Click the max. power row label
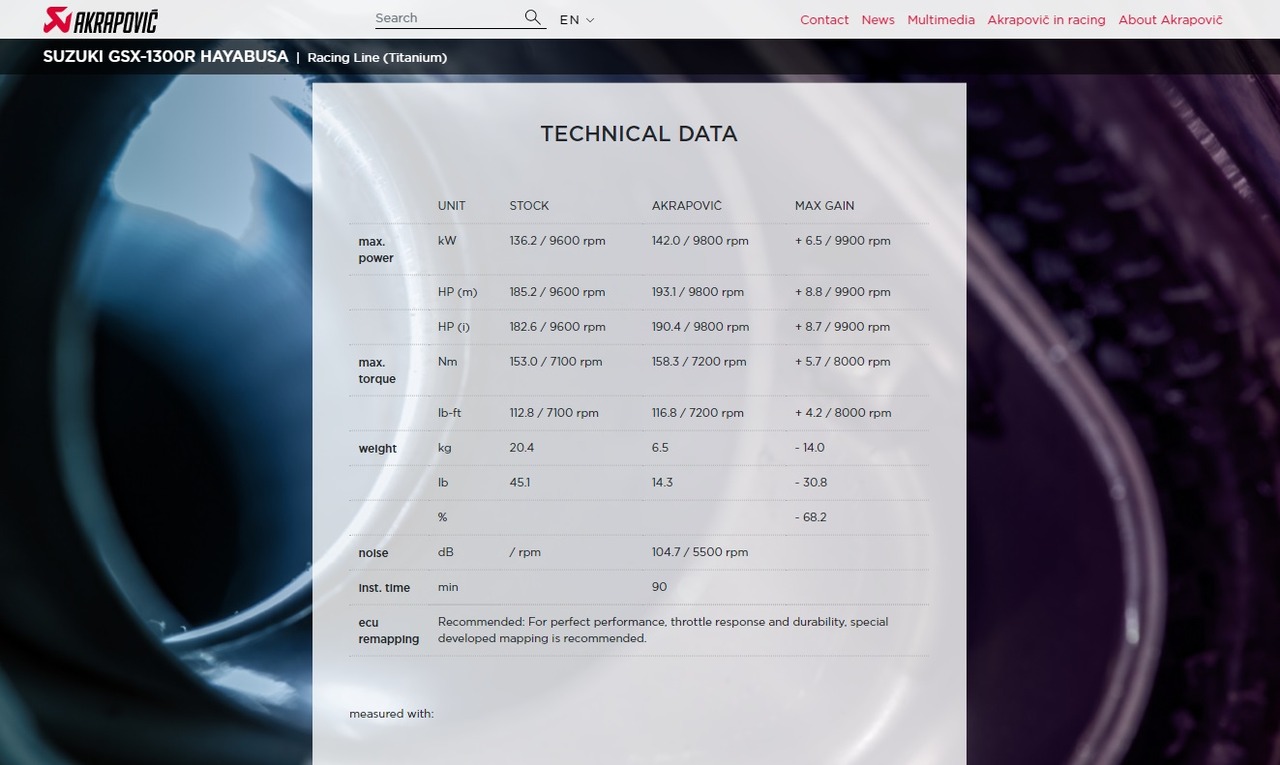 pos(376,250)
